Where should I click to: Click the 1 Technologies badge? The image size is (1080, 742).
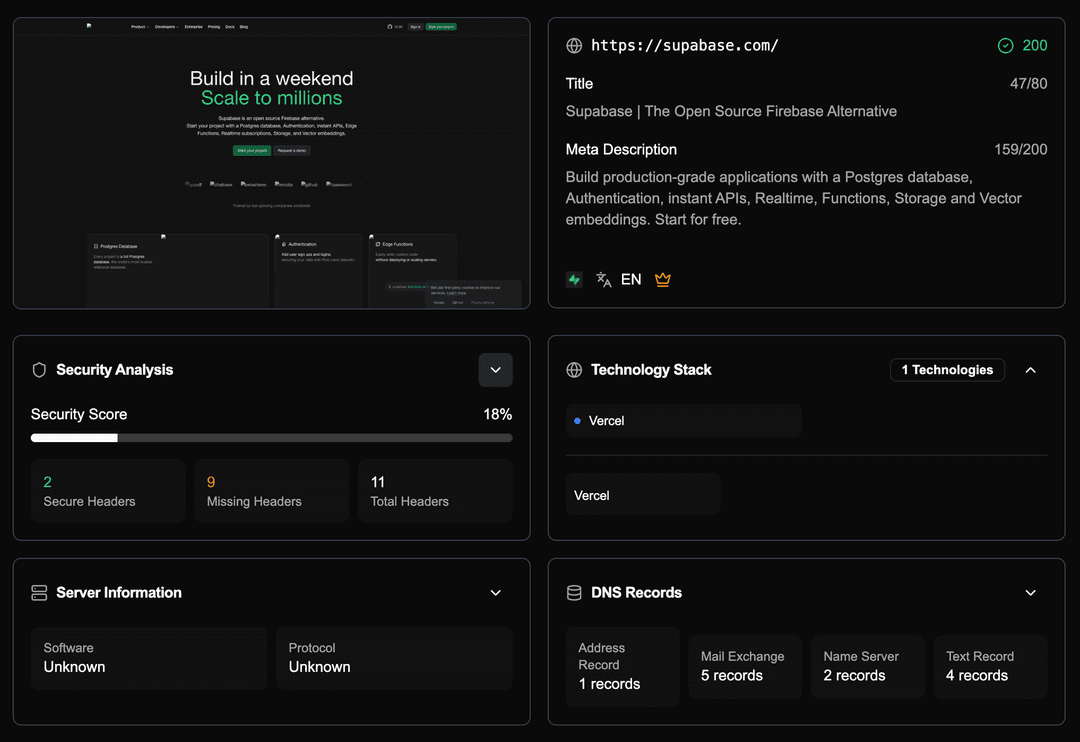947,370
